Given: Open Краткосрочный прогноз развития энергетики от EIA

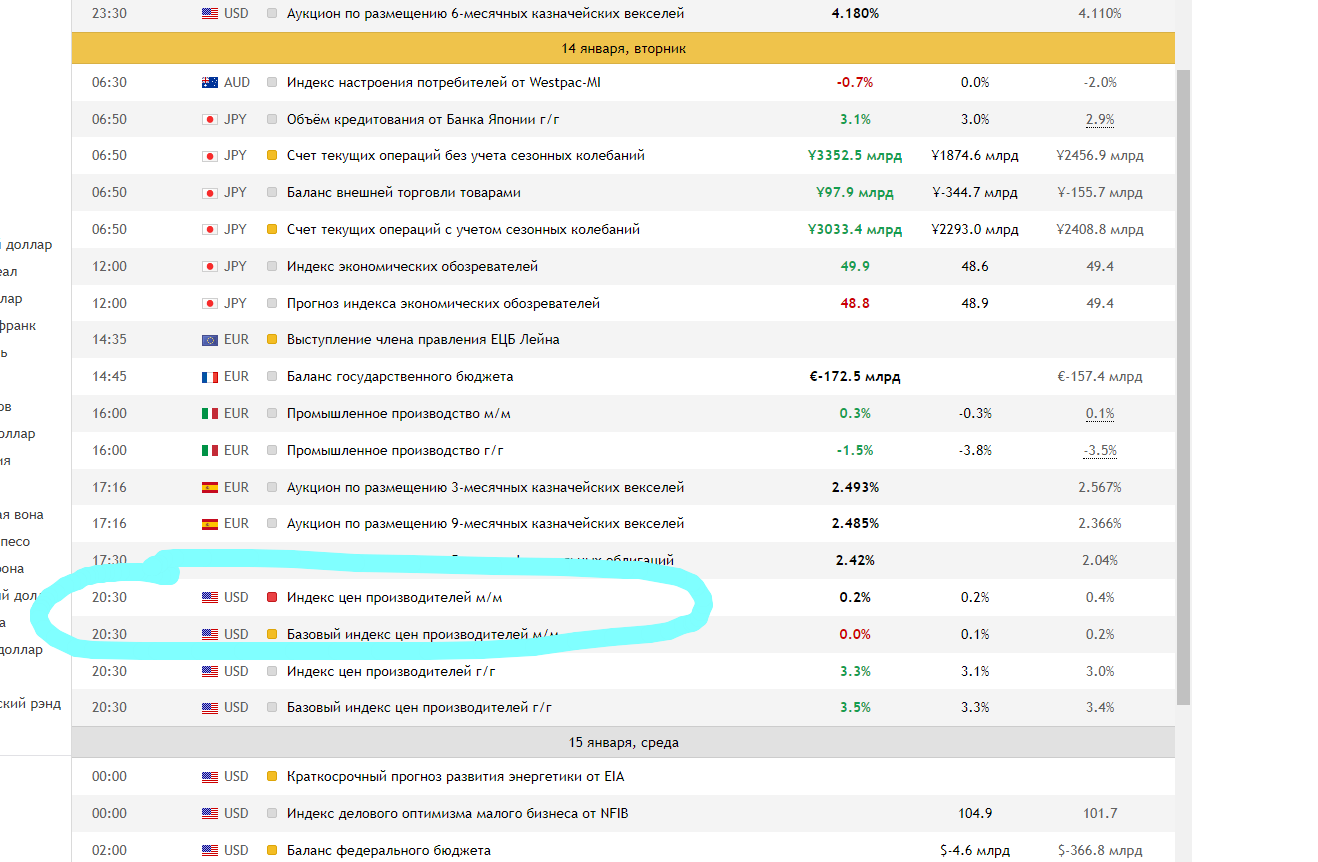Looking at the screenshot, I should (x=455, y=776).
